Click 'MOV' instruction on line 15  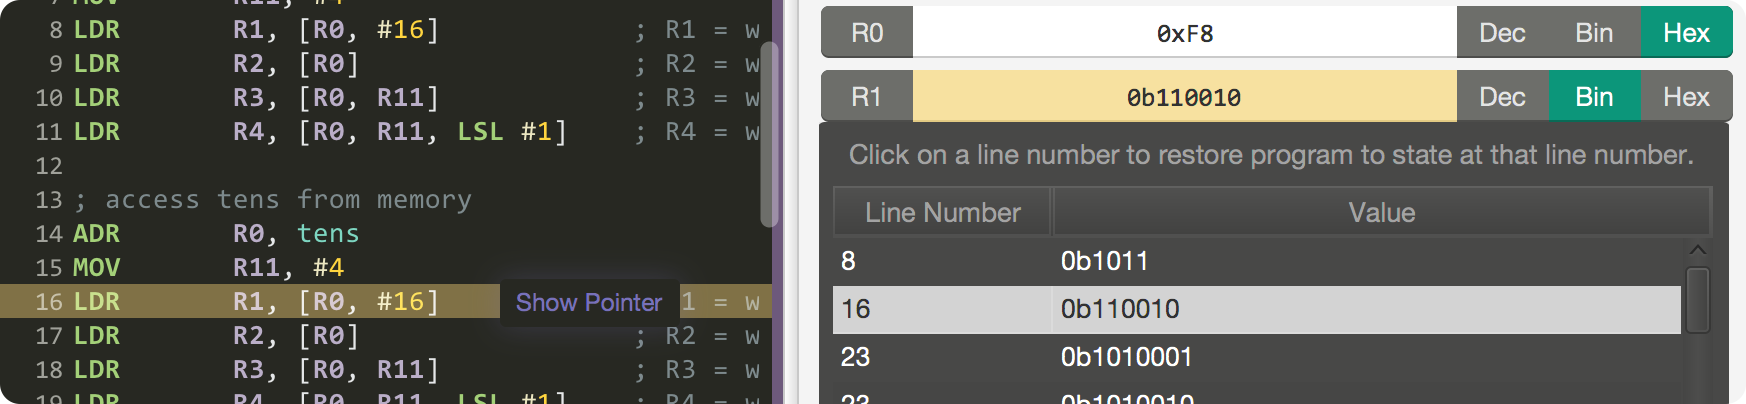[97, 268]
